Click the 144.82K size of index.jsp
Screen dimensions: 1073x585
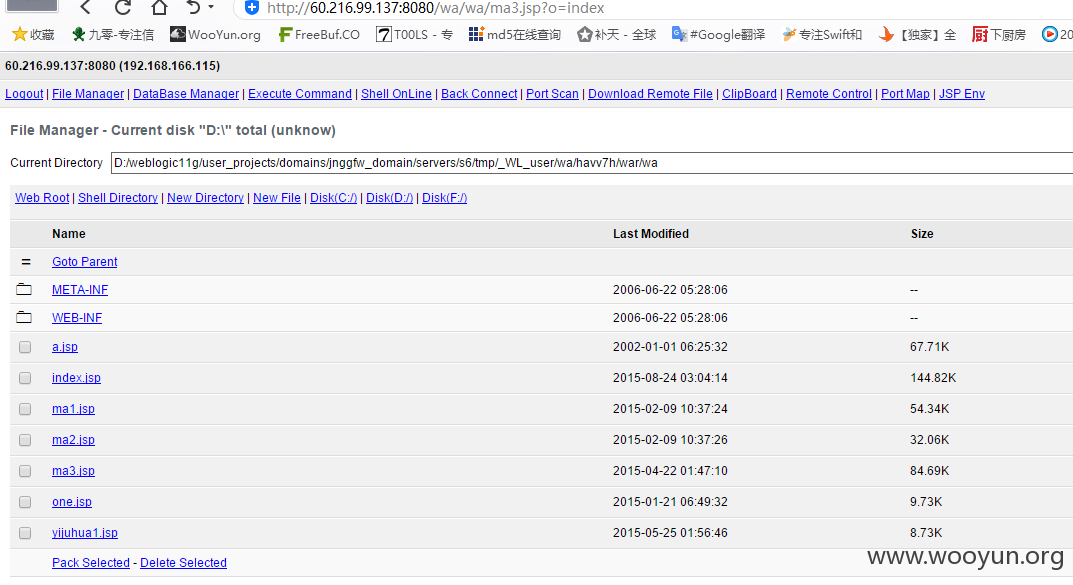click(x=933, y=378)
